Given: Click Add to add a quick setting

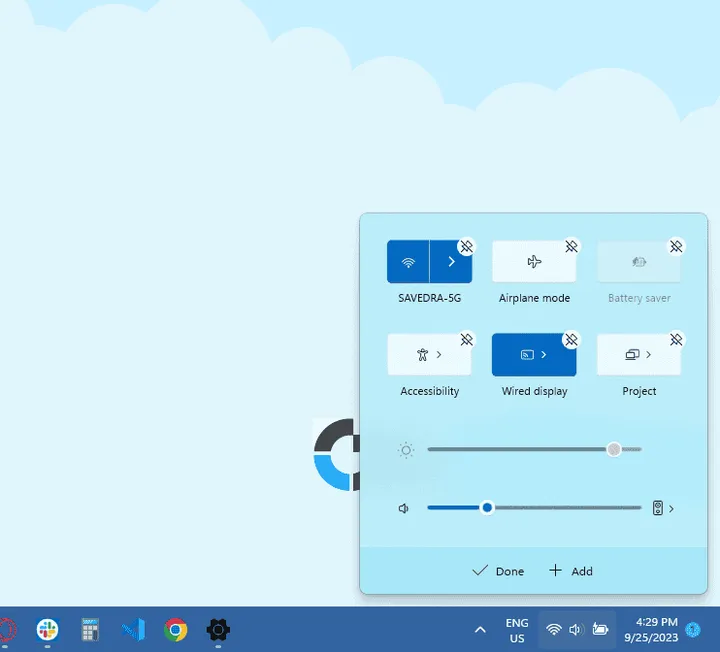Looking at the screenshot, I should pos(571,571).
